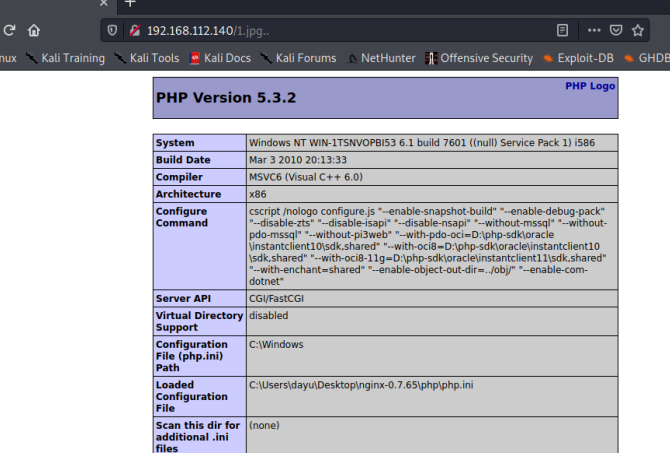Select Configuration File (php.ini) Path label
The width and height of the screenshot is (670, 459).
[x=191, y=356]
